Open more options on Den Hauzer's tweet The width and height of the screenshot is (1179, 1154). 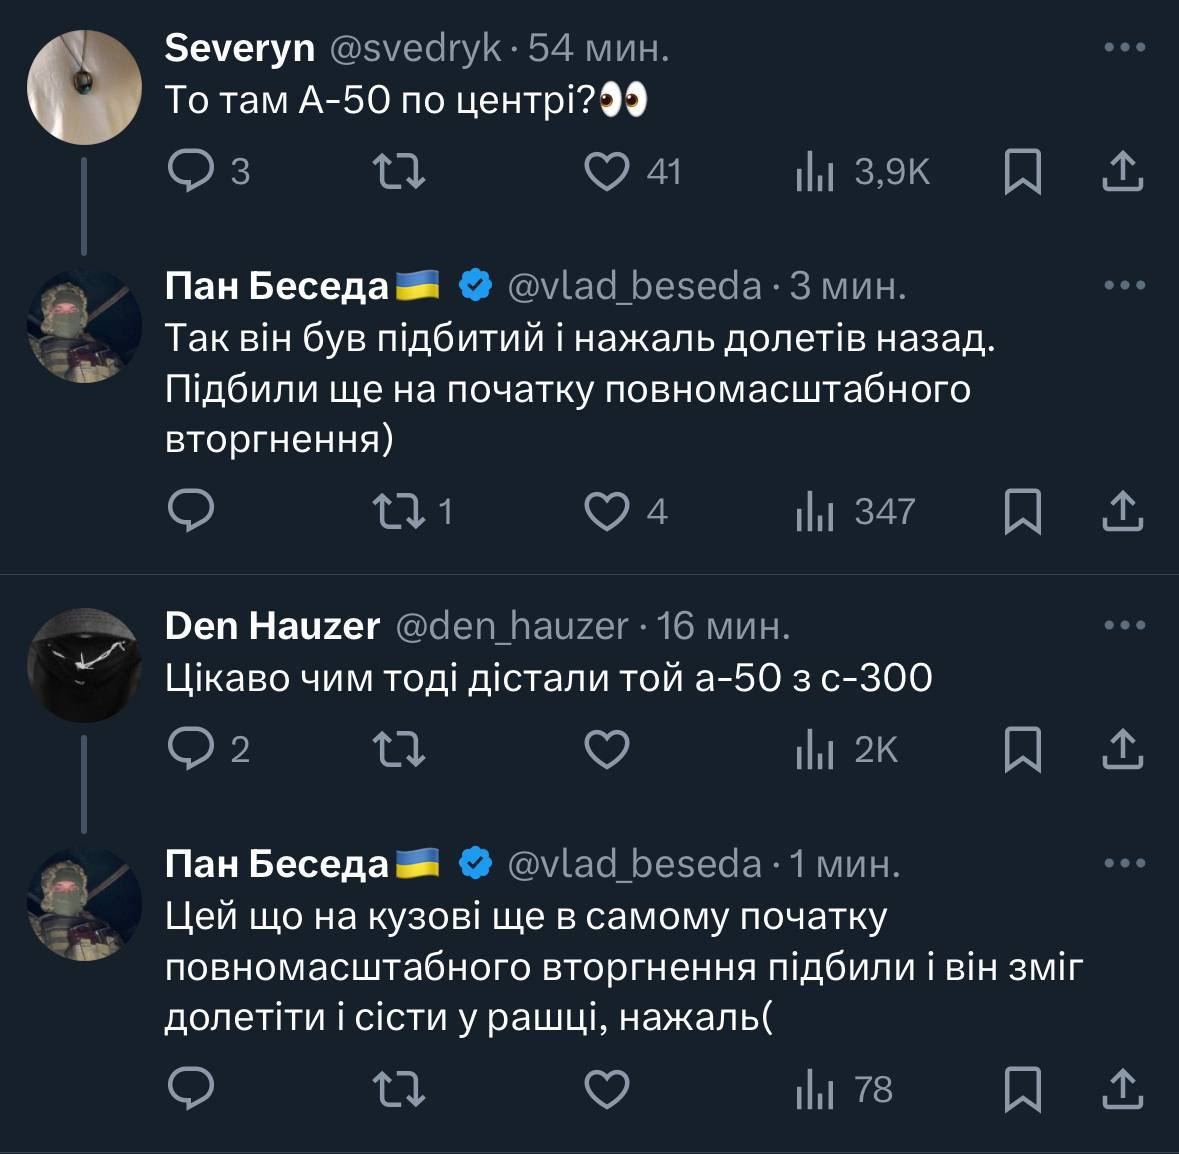pos(1124,626)
